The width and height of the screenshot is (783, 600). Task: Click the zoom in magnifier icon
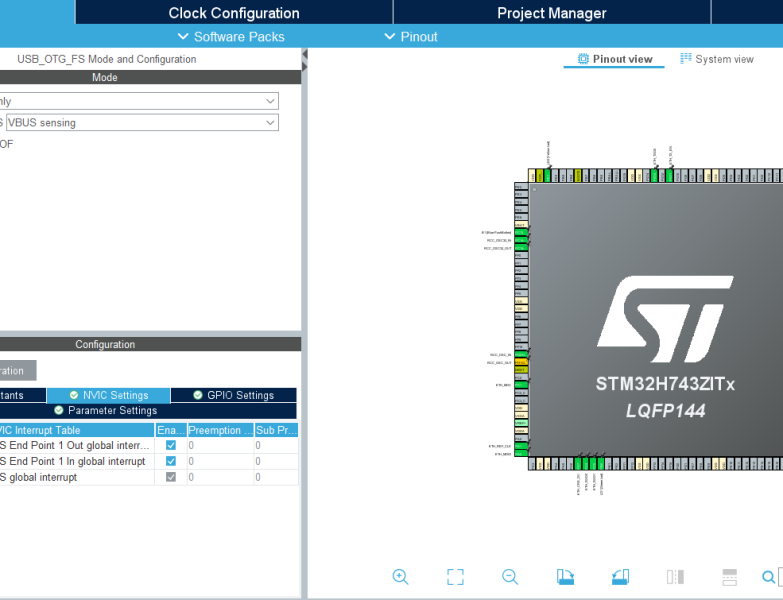click(400, 577)
